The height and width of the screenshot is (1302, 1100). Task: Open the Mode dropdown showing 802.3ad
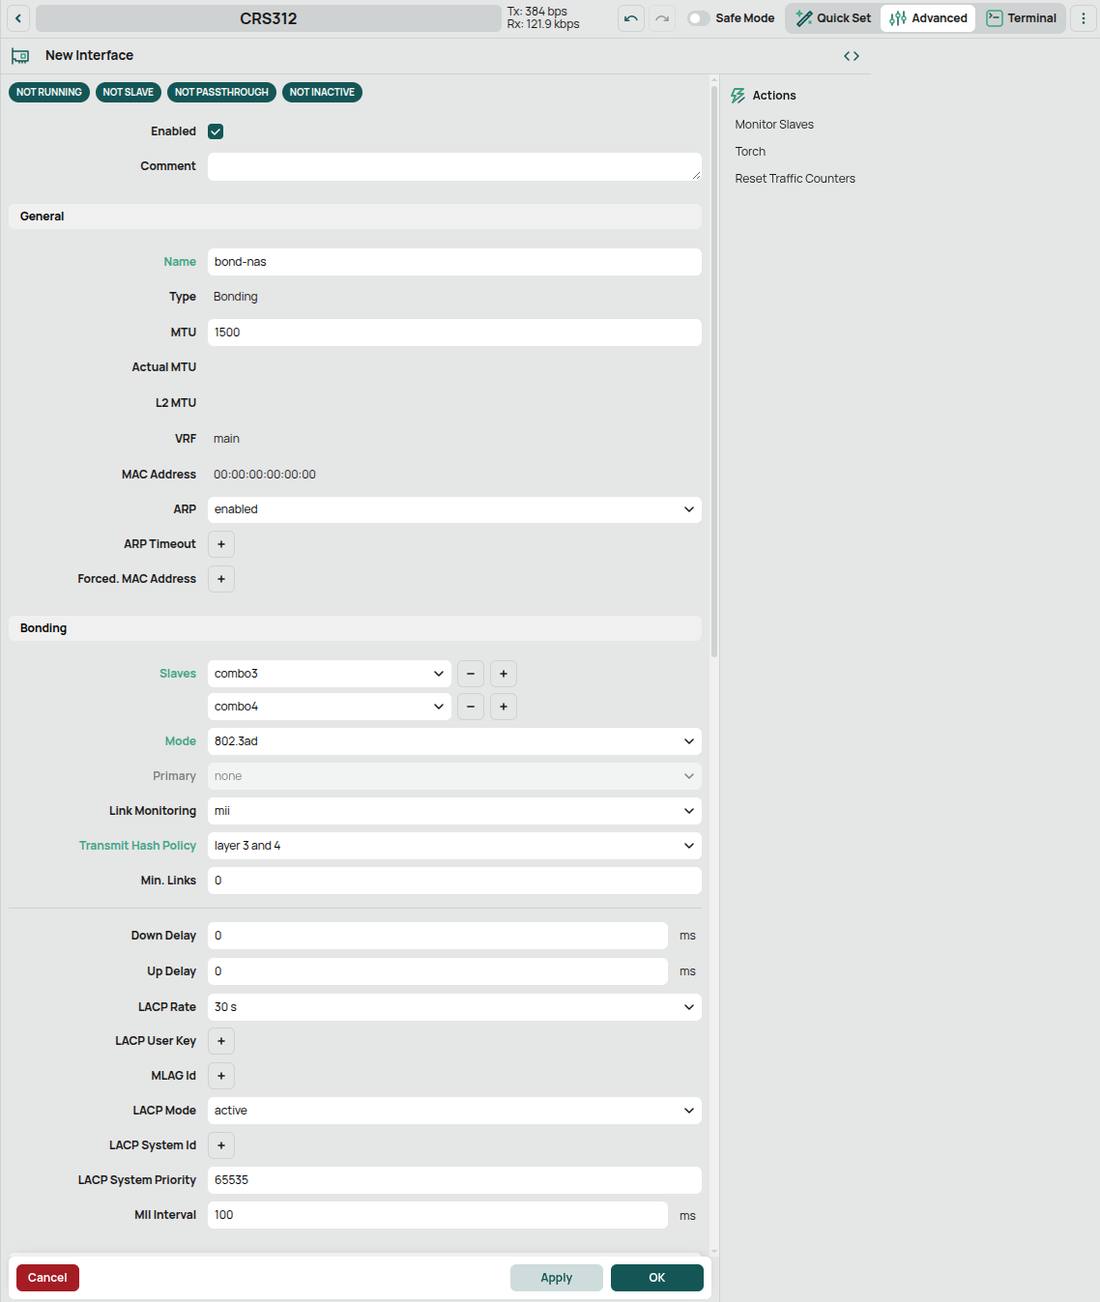pos(454,741)
